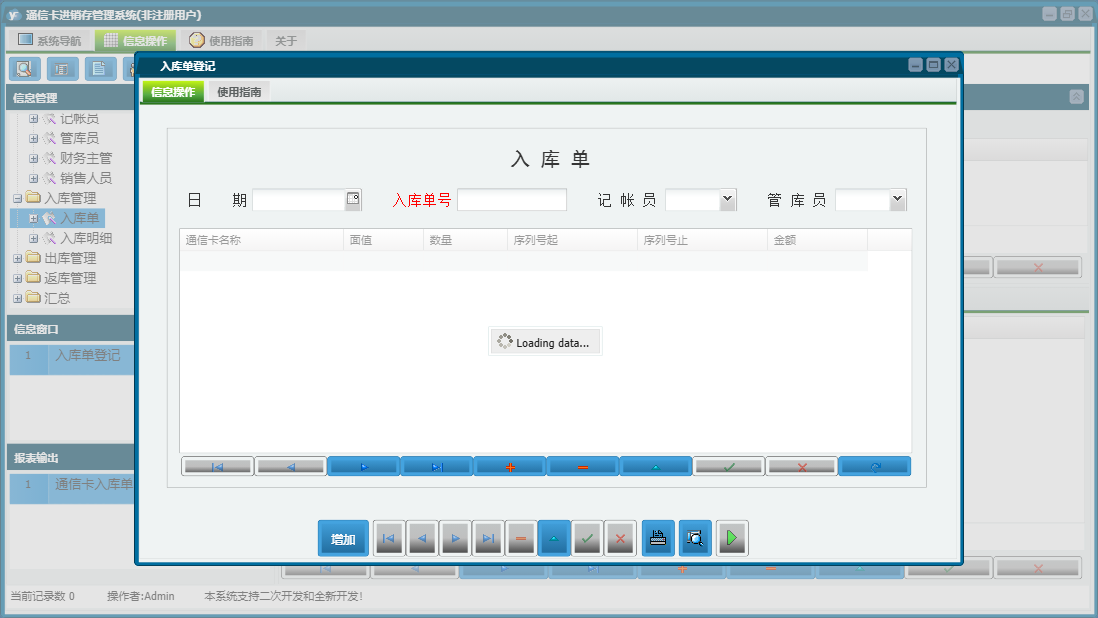Click the 报表输出 panel header
The height and width of the screenshot is (618, 1098).
pos(70,458)
